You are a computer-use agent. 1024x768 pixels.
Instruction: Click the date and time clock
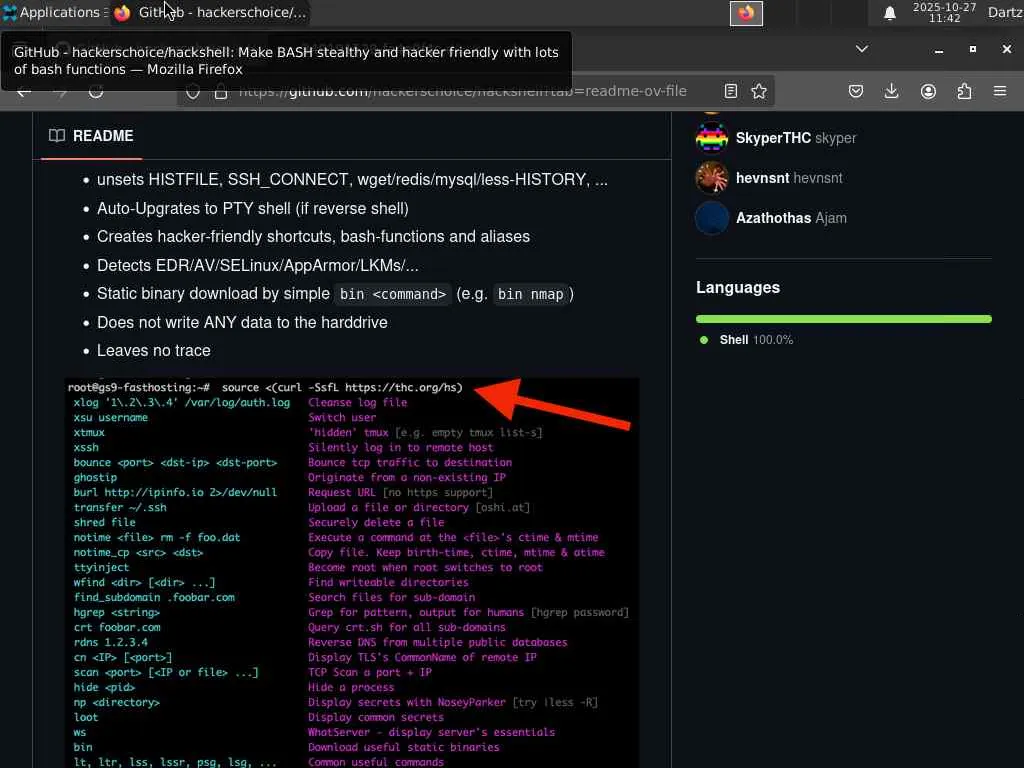pos(944,12)
